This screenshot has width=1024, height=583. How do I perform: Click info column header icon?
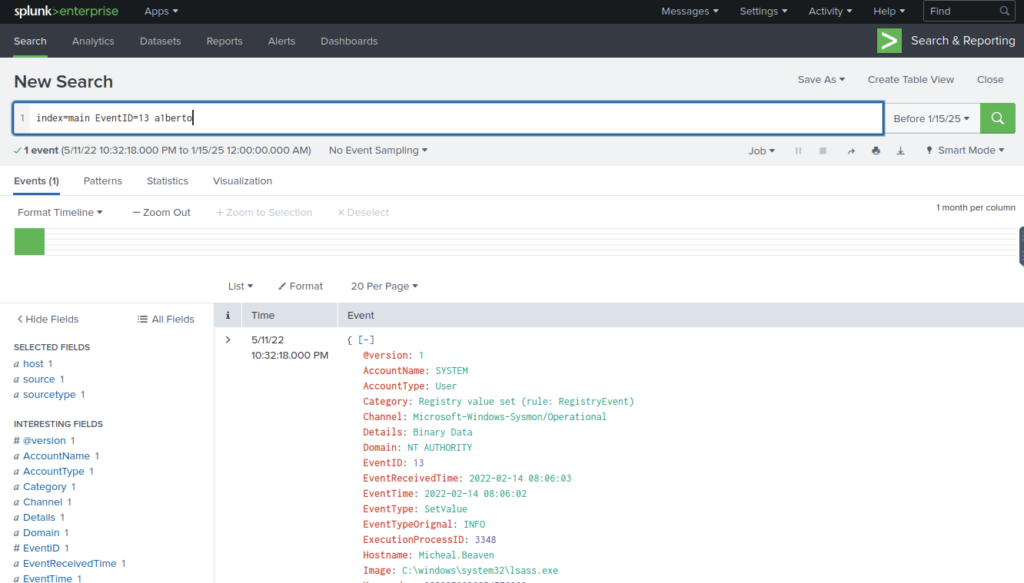coord(228,315)
